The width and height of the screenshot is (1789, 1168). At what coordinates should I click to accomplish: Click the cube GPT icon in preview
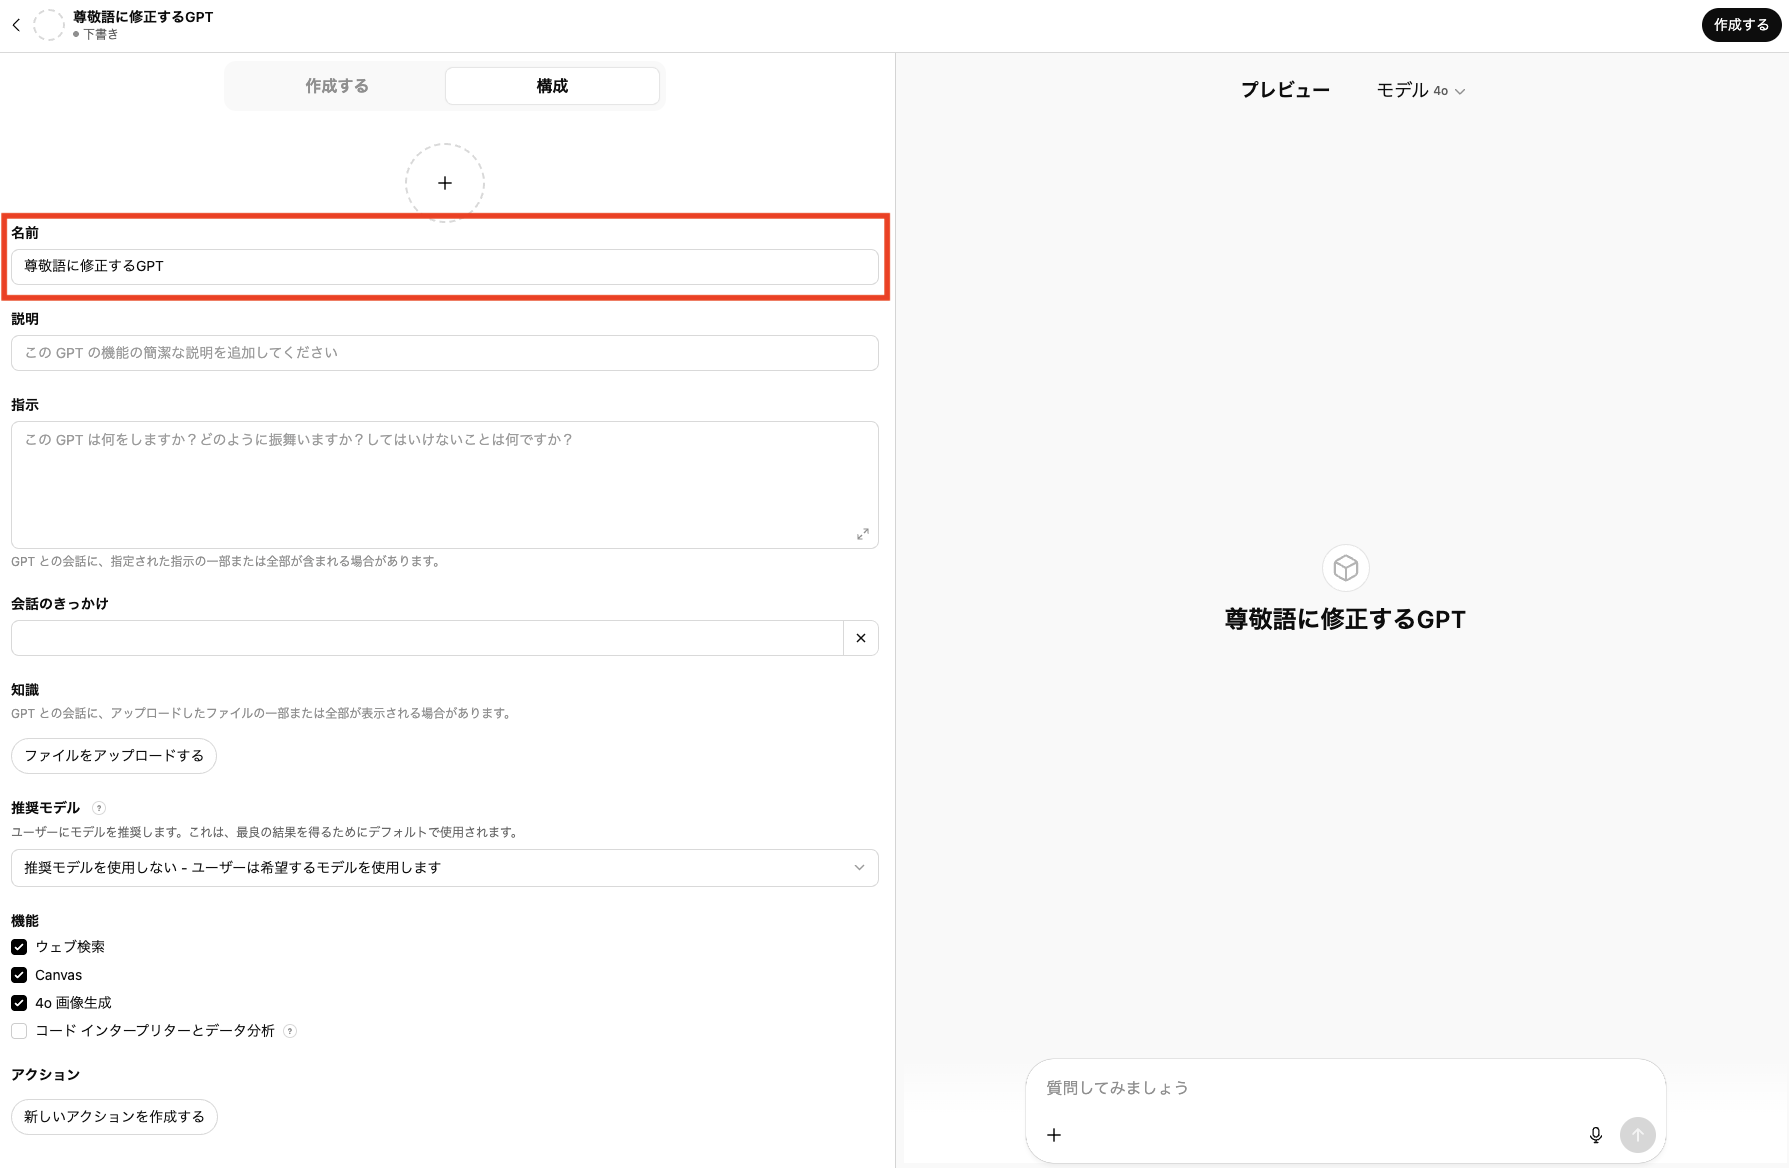(1346, 568)
